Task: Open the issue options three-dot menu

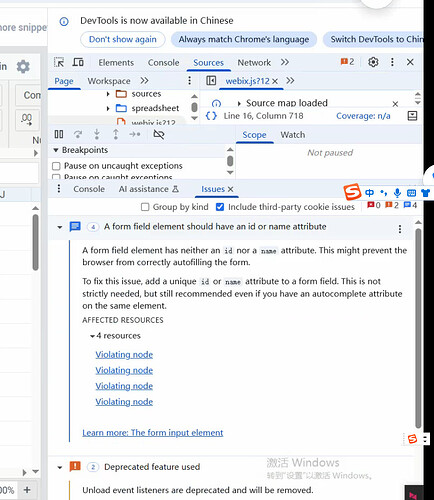Action: pos(400,229)
